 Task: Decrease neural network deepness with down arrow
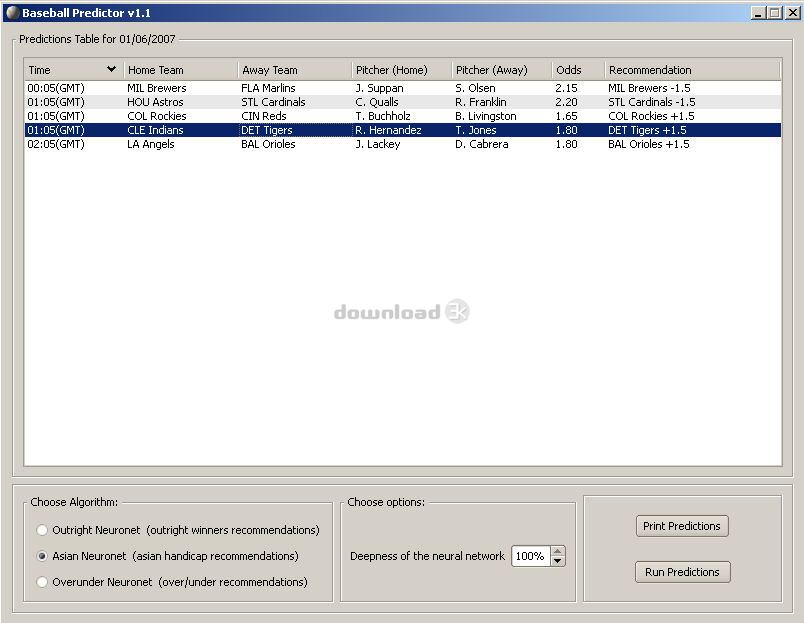(x=558, y=561)
